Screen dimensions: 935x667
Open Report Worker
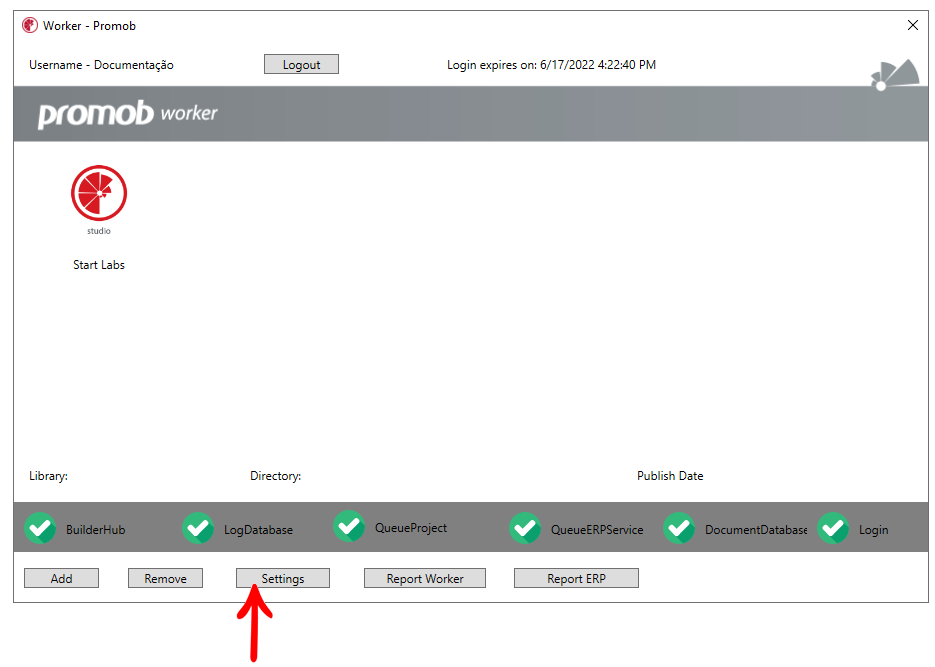click(425, 578)
